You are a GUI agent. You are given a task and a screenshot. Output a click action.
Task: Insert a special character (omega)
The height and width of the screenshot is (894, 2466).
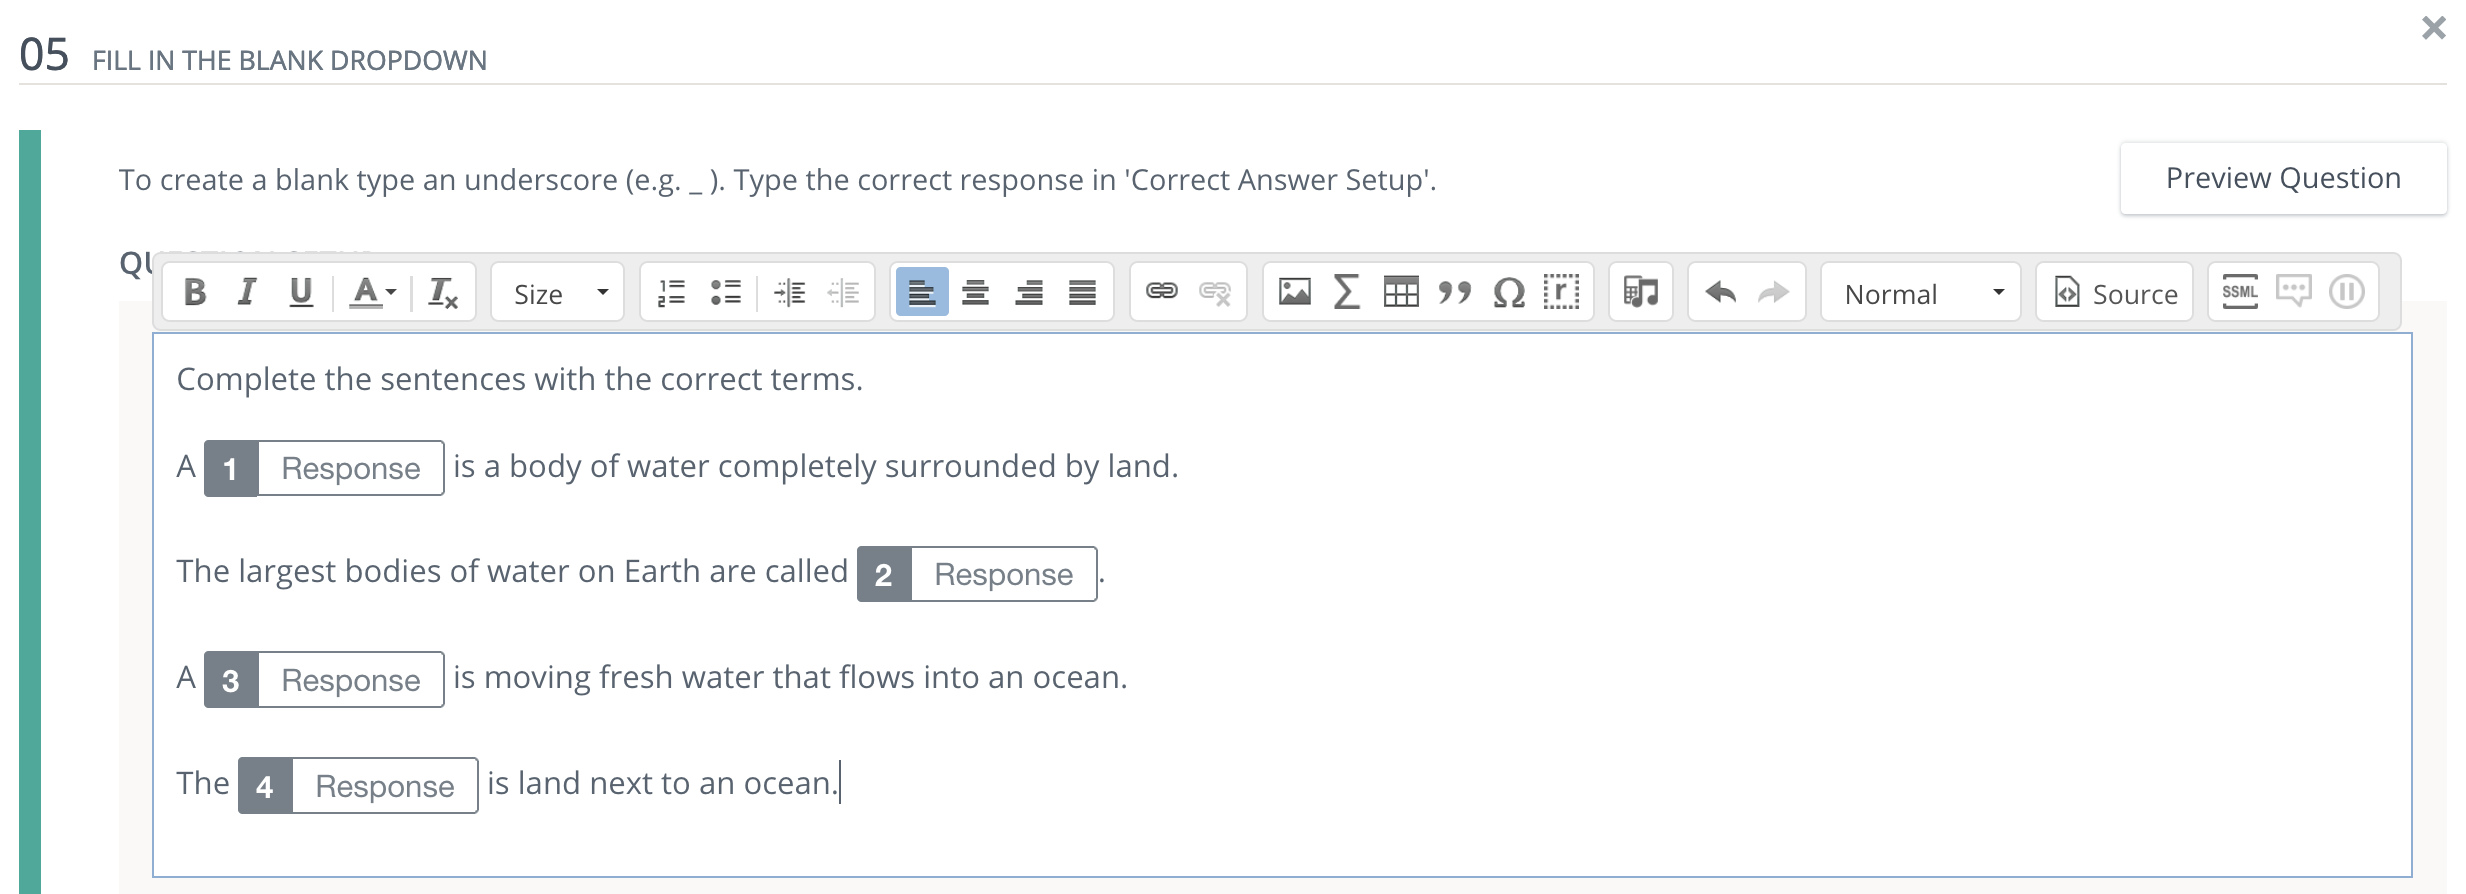coord(1510,292)
